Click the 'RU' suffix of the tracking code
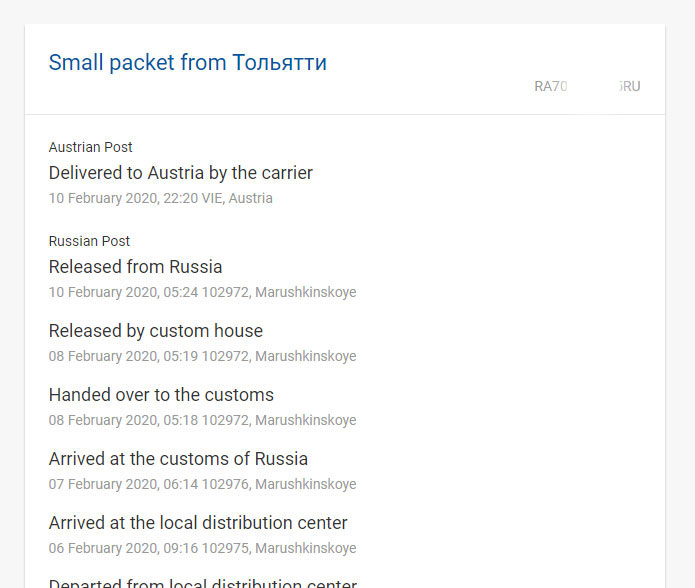The width and height of the screenshot is (695, 588). pos(629,86)
